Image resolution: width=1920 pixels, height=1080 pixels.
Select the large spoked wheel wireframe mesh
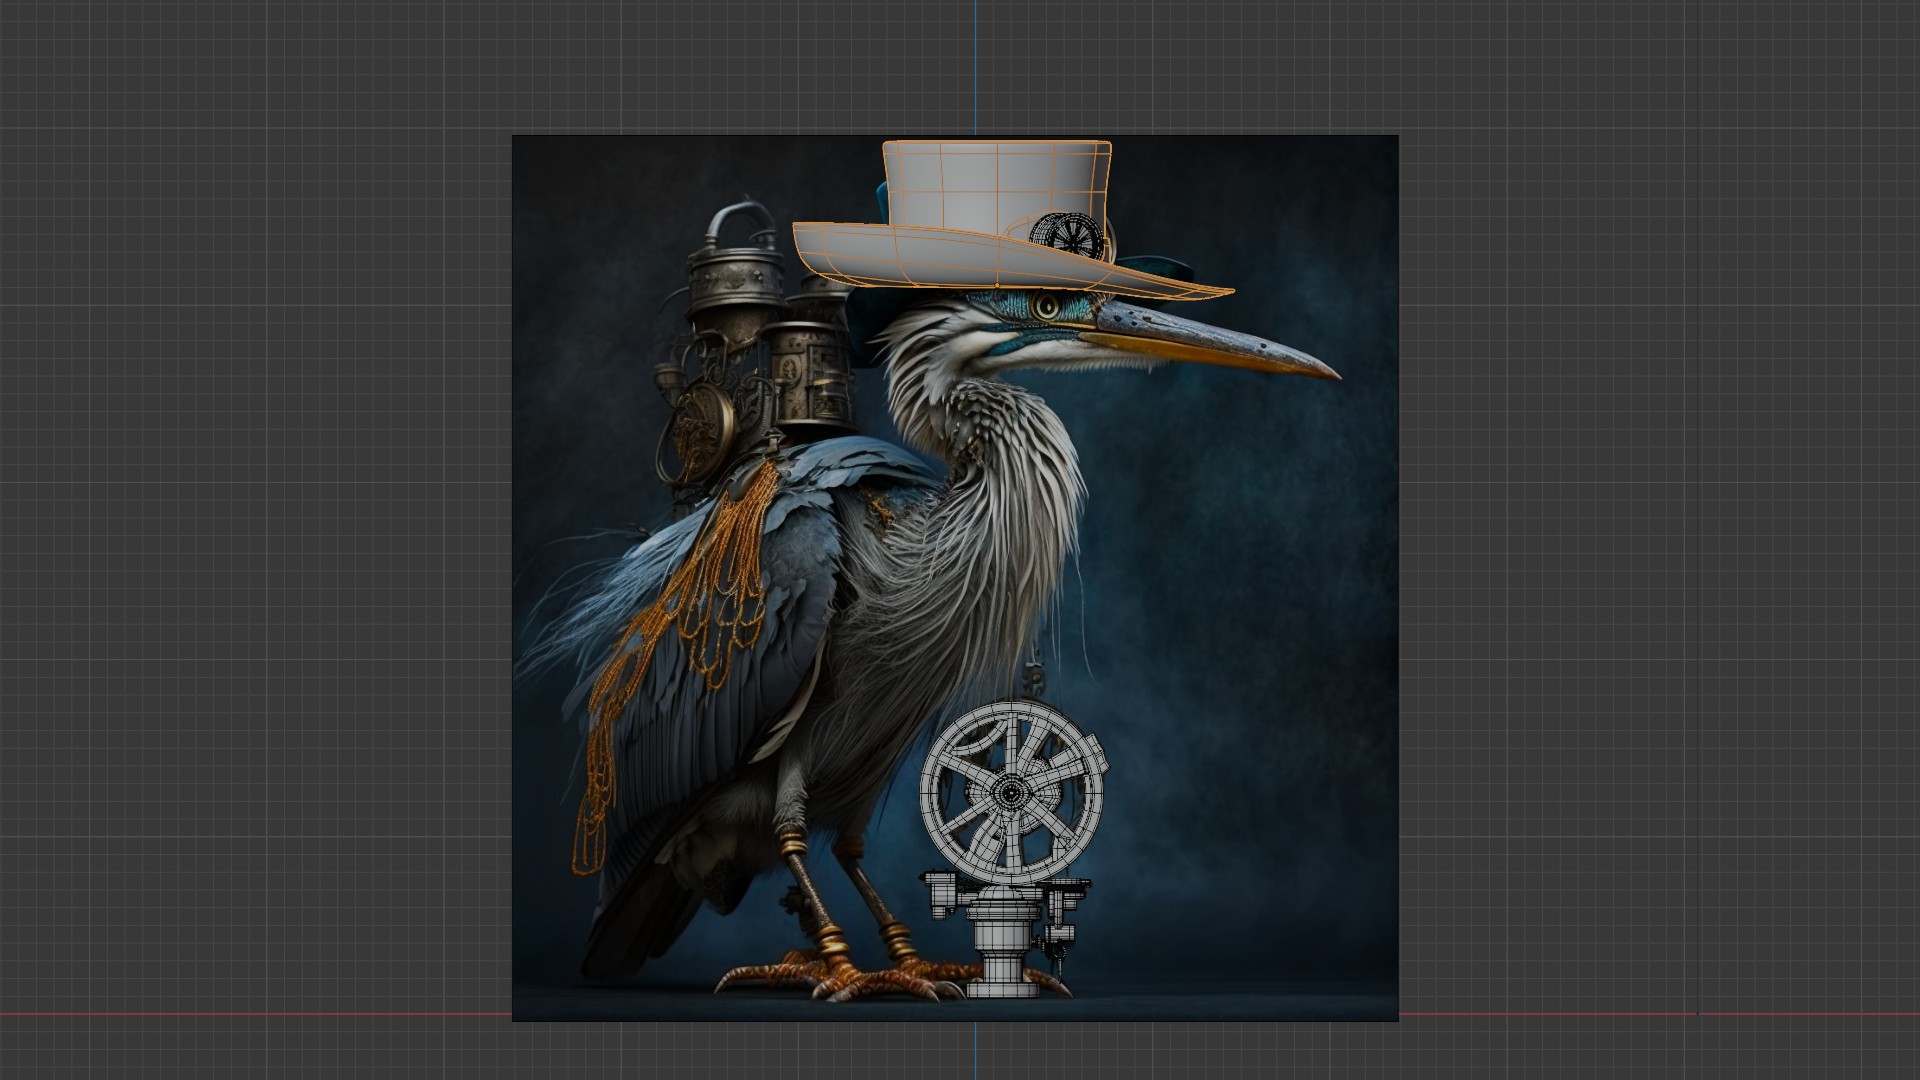[x=1012, y=793]
